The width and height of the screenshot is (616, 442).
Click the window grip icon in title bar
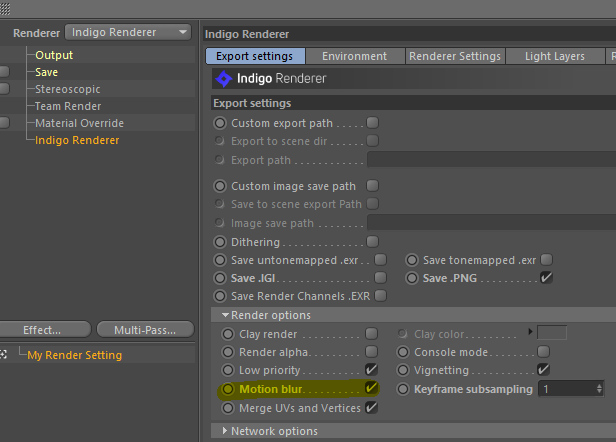coord(5,9)
